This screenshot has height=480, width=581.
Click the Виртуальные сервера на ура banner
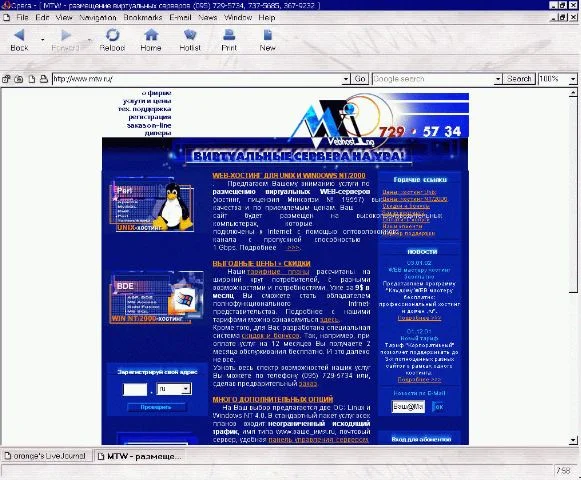tap(298, 156)
